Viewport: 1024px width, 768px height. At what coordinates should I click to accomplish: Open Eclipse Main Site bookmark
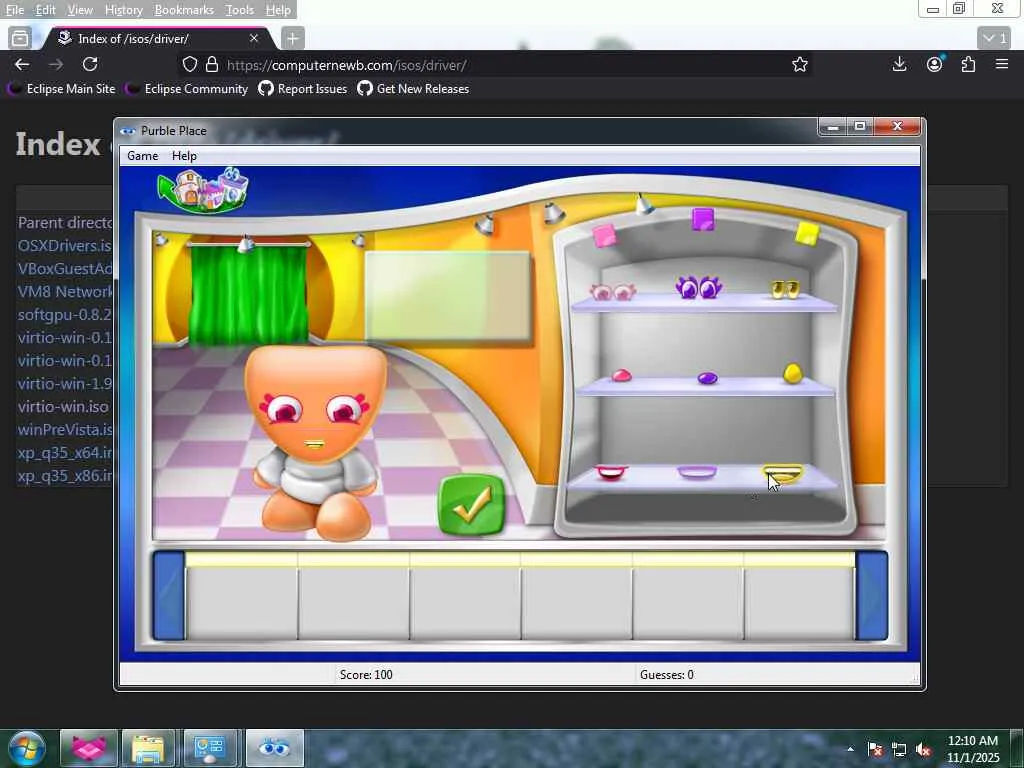[x=62, y=89]
